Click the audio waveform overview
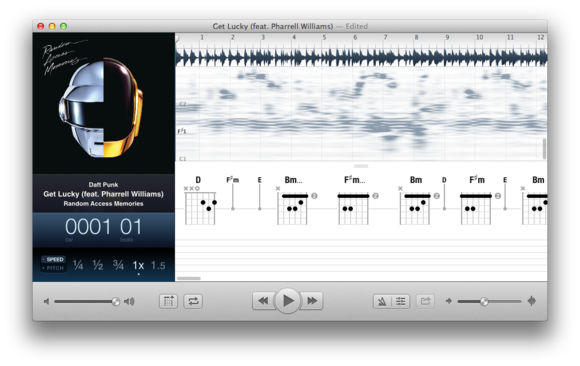The image size is (580, 366). [361, 57]
